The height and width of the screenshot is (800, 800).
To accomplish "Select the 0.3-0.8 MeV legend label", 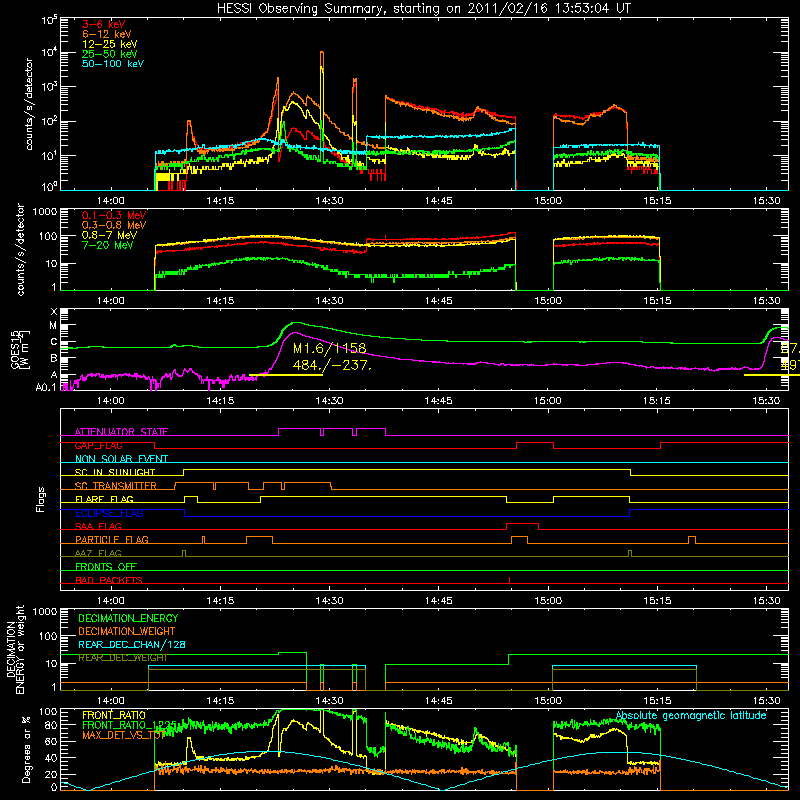I will click(x=114, y=225).
